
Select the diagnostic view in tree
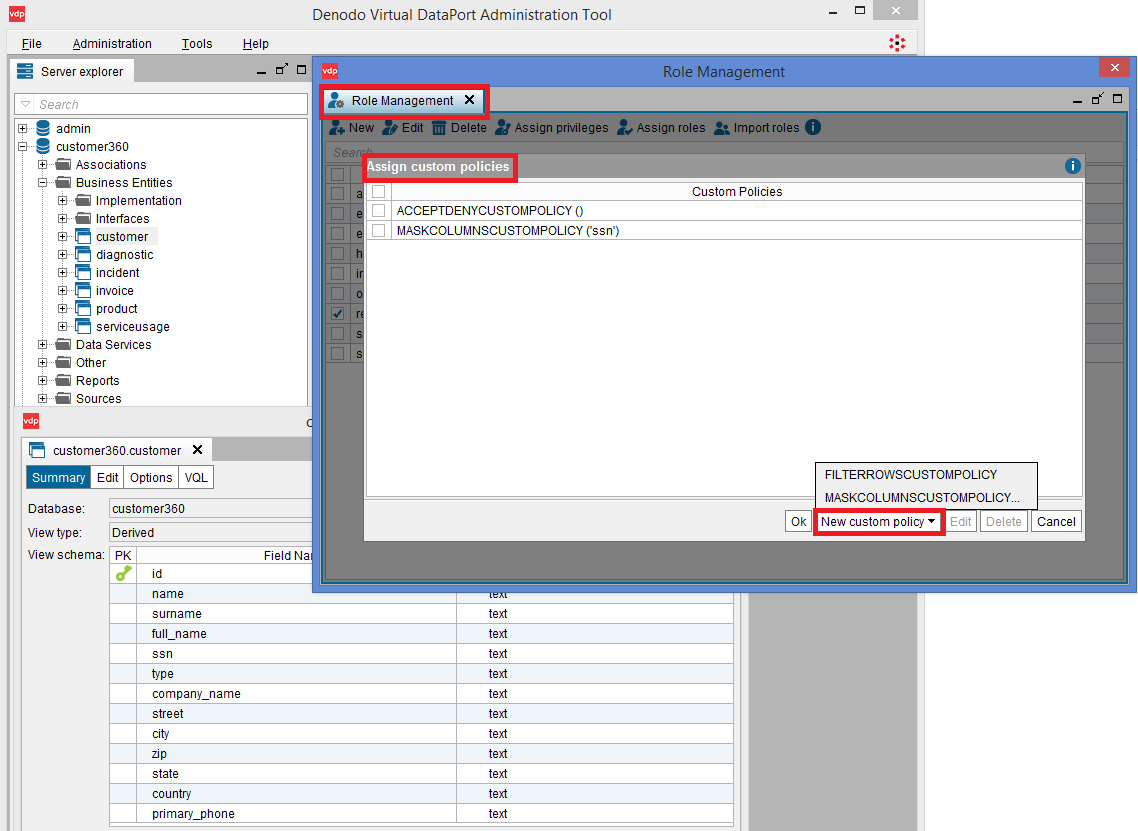[125, 255]
